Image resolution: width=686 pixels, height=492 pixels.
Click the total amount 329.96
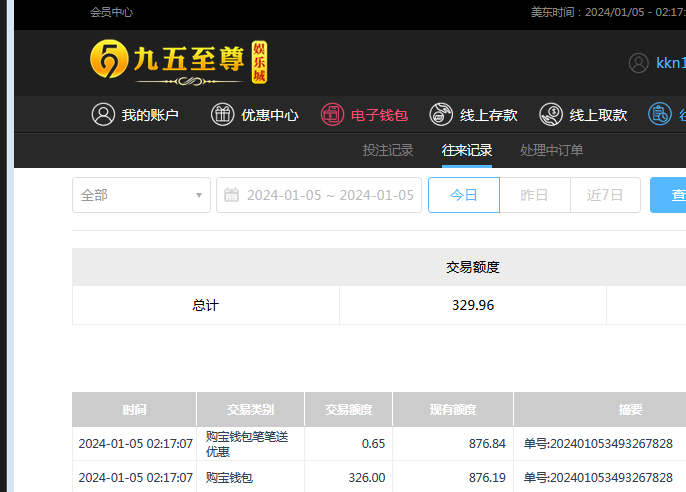pos(473,305)
